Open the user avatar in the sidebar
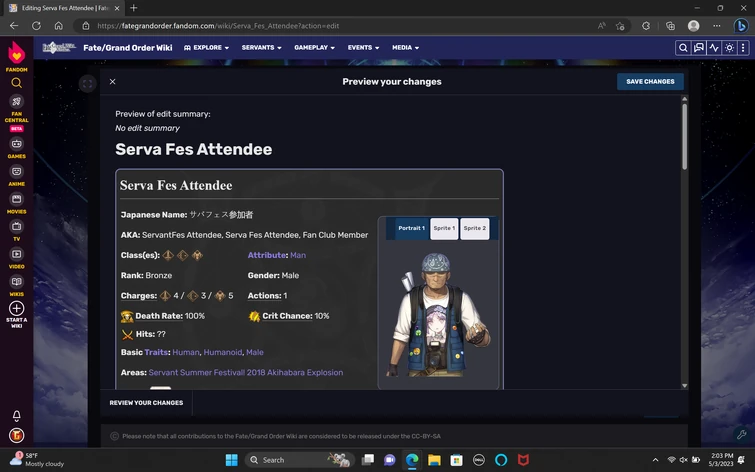 pos(16,435)
